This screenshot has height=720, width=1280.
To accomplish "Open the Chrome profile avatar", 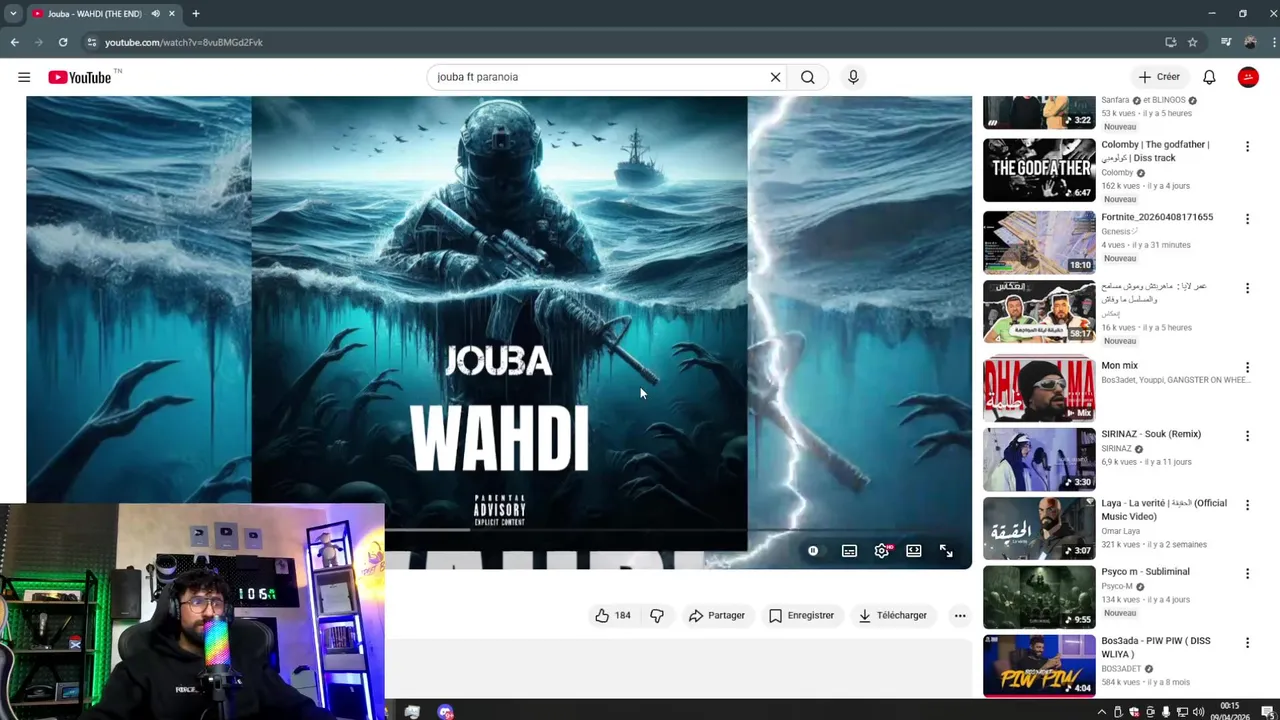I will coord(1250,42).
